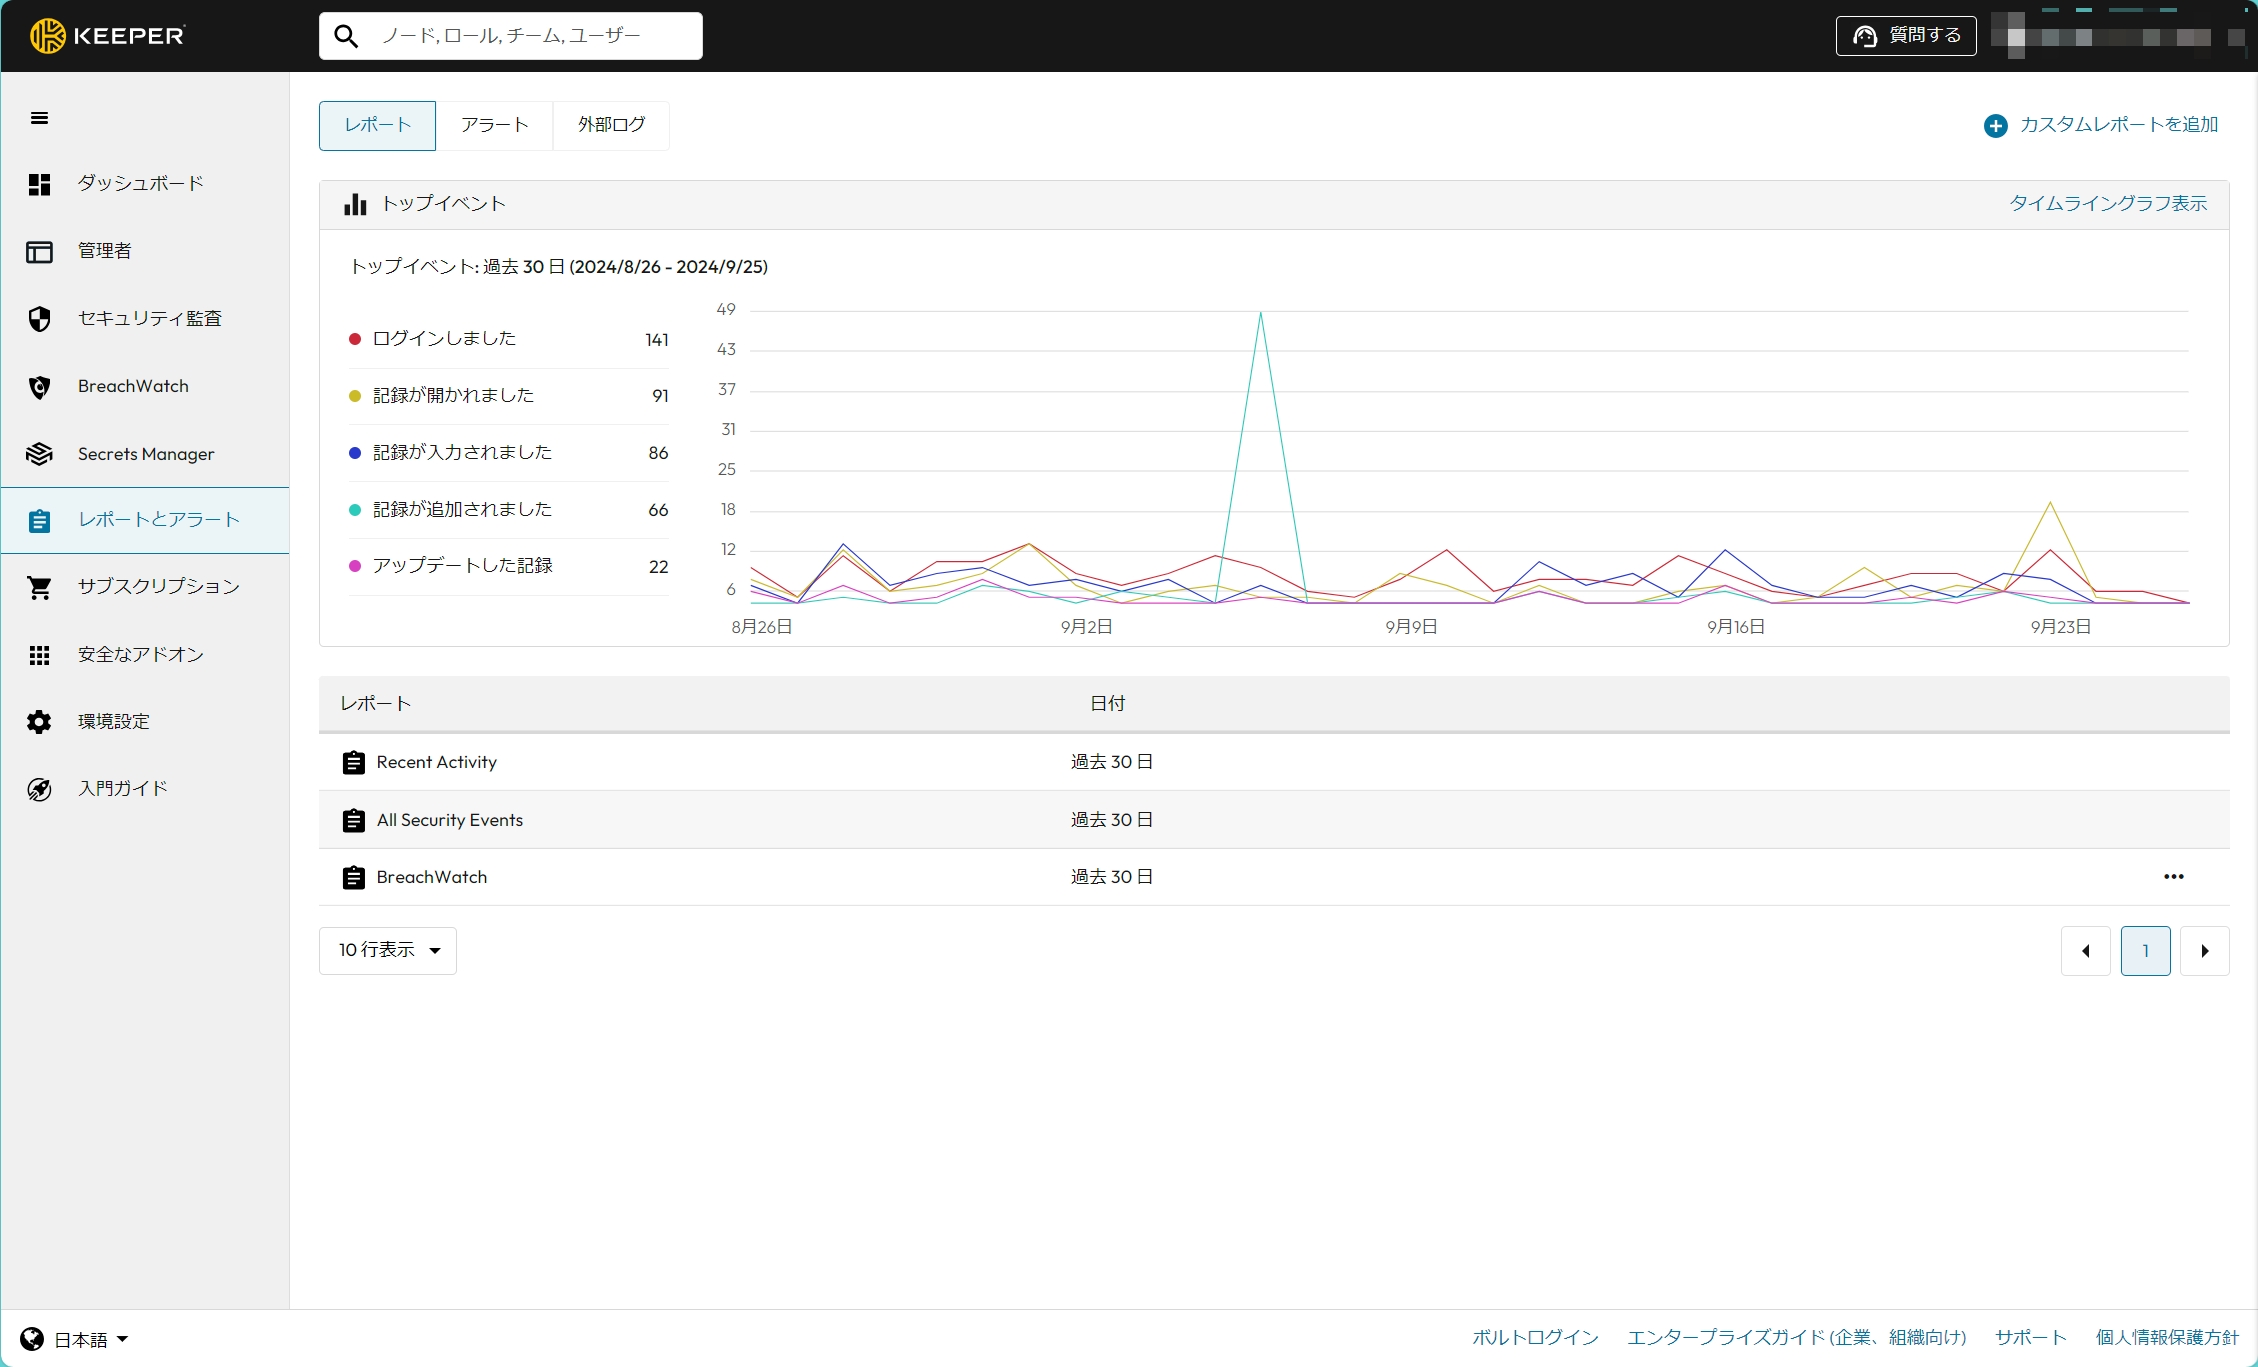Open BreachWatch from the sidebar
2258x1367 pixels.
(x=132, y=386)
